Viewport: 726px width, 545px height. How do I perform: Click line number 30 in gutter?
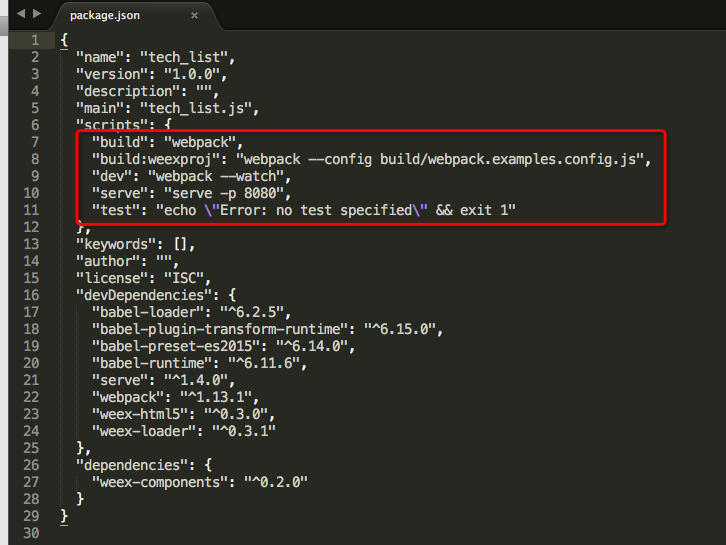31,533
